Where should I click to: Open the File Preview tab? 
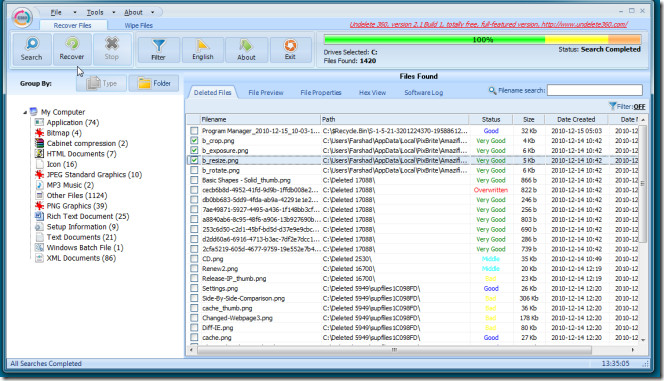(x=266, y=93)
